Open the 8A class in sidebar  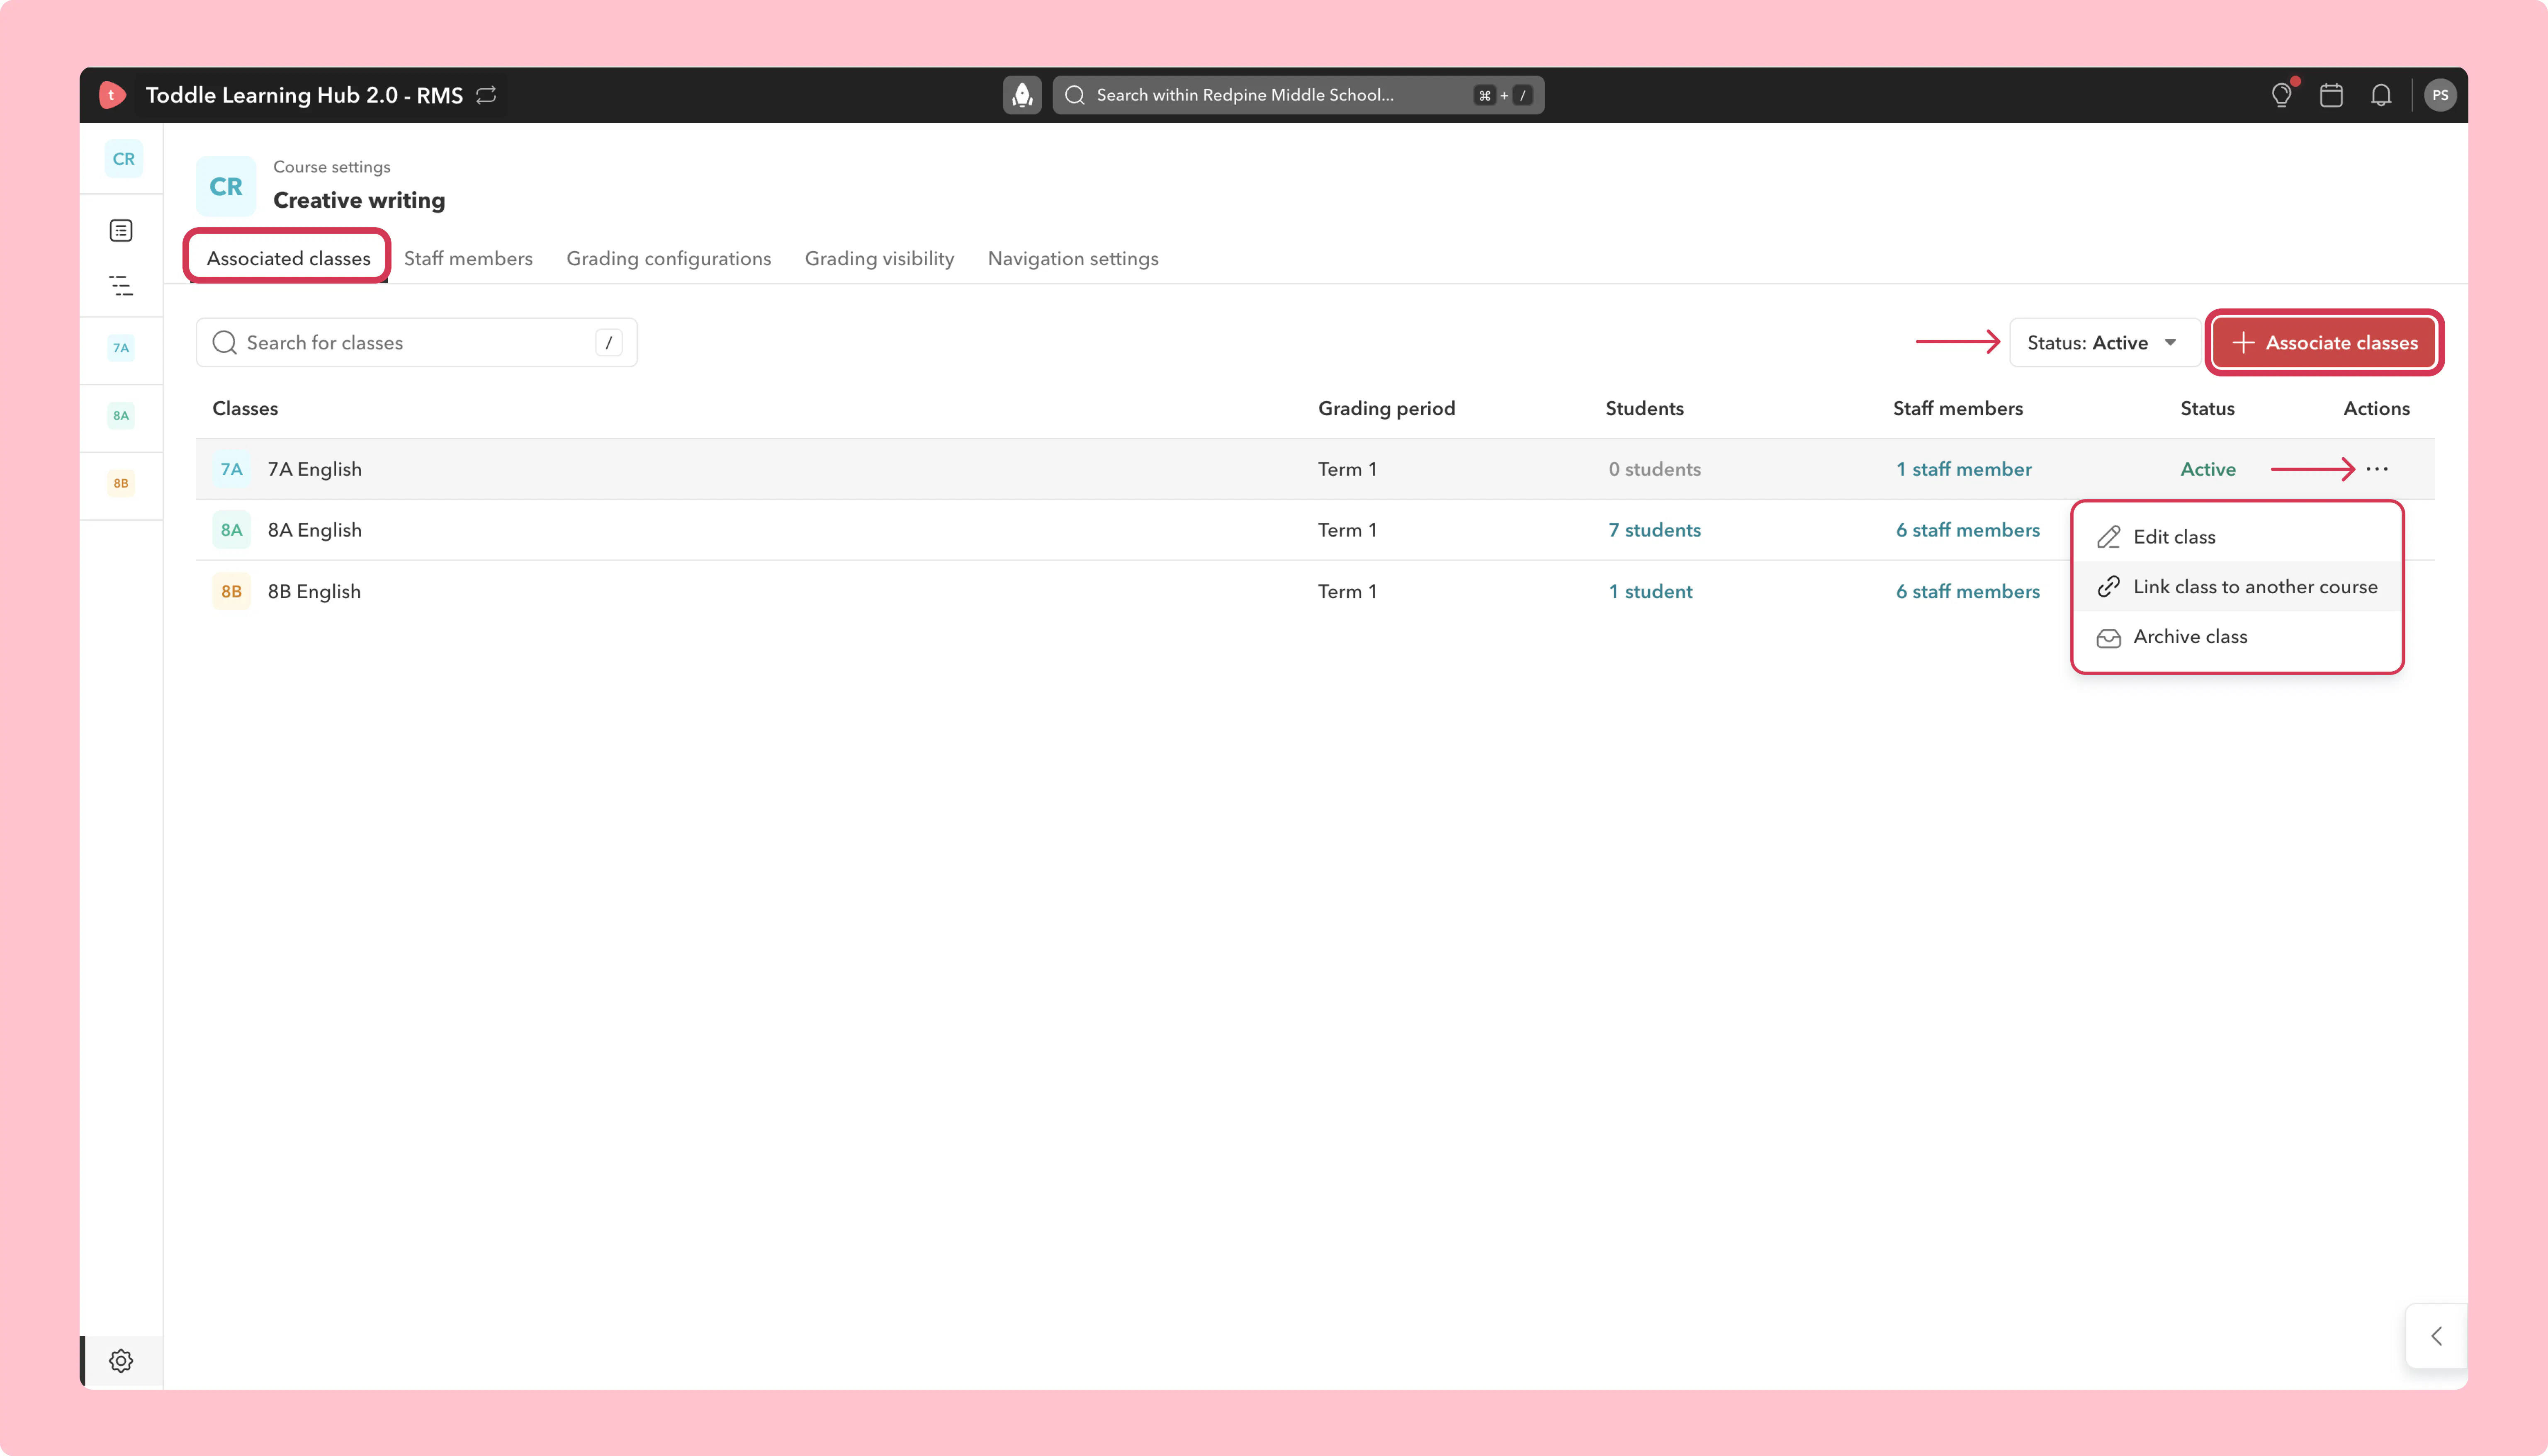click(121, 416)
